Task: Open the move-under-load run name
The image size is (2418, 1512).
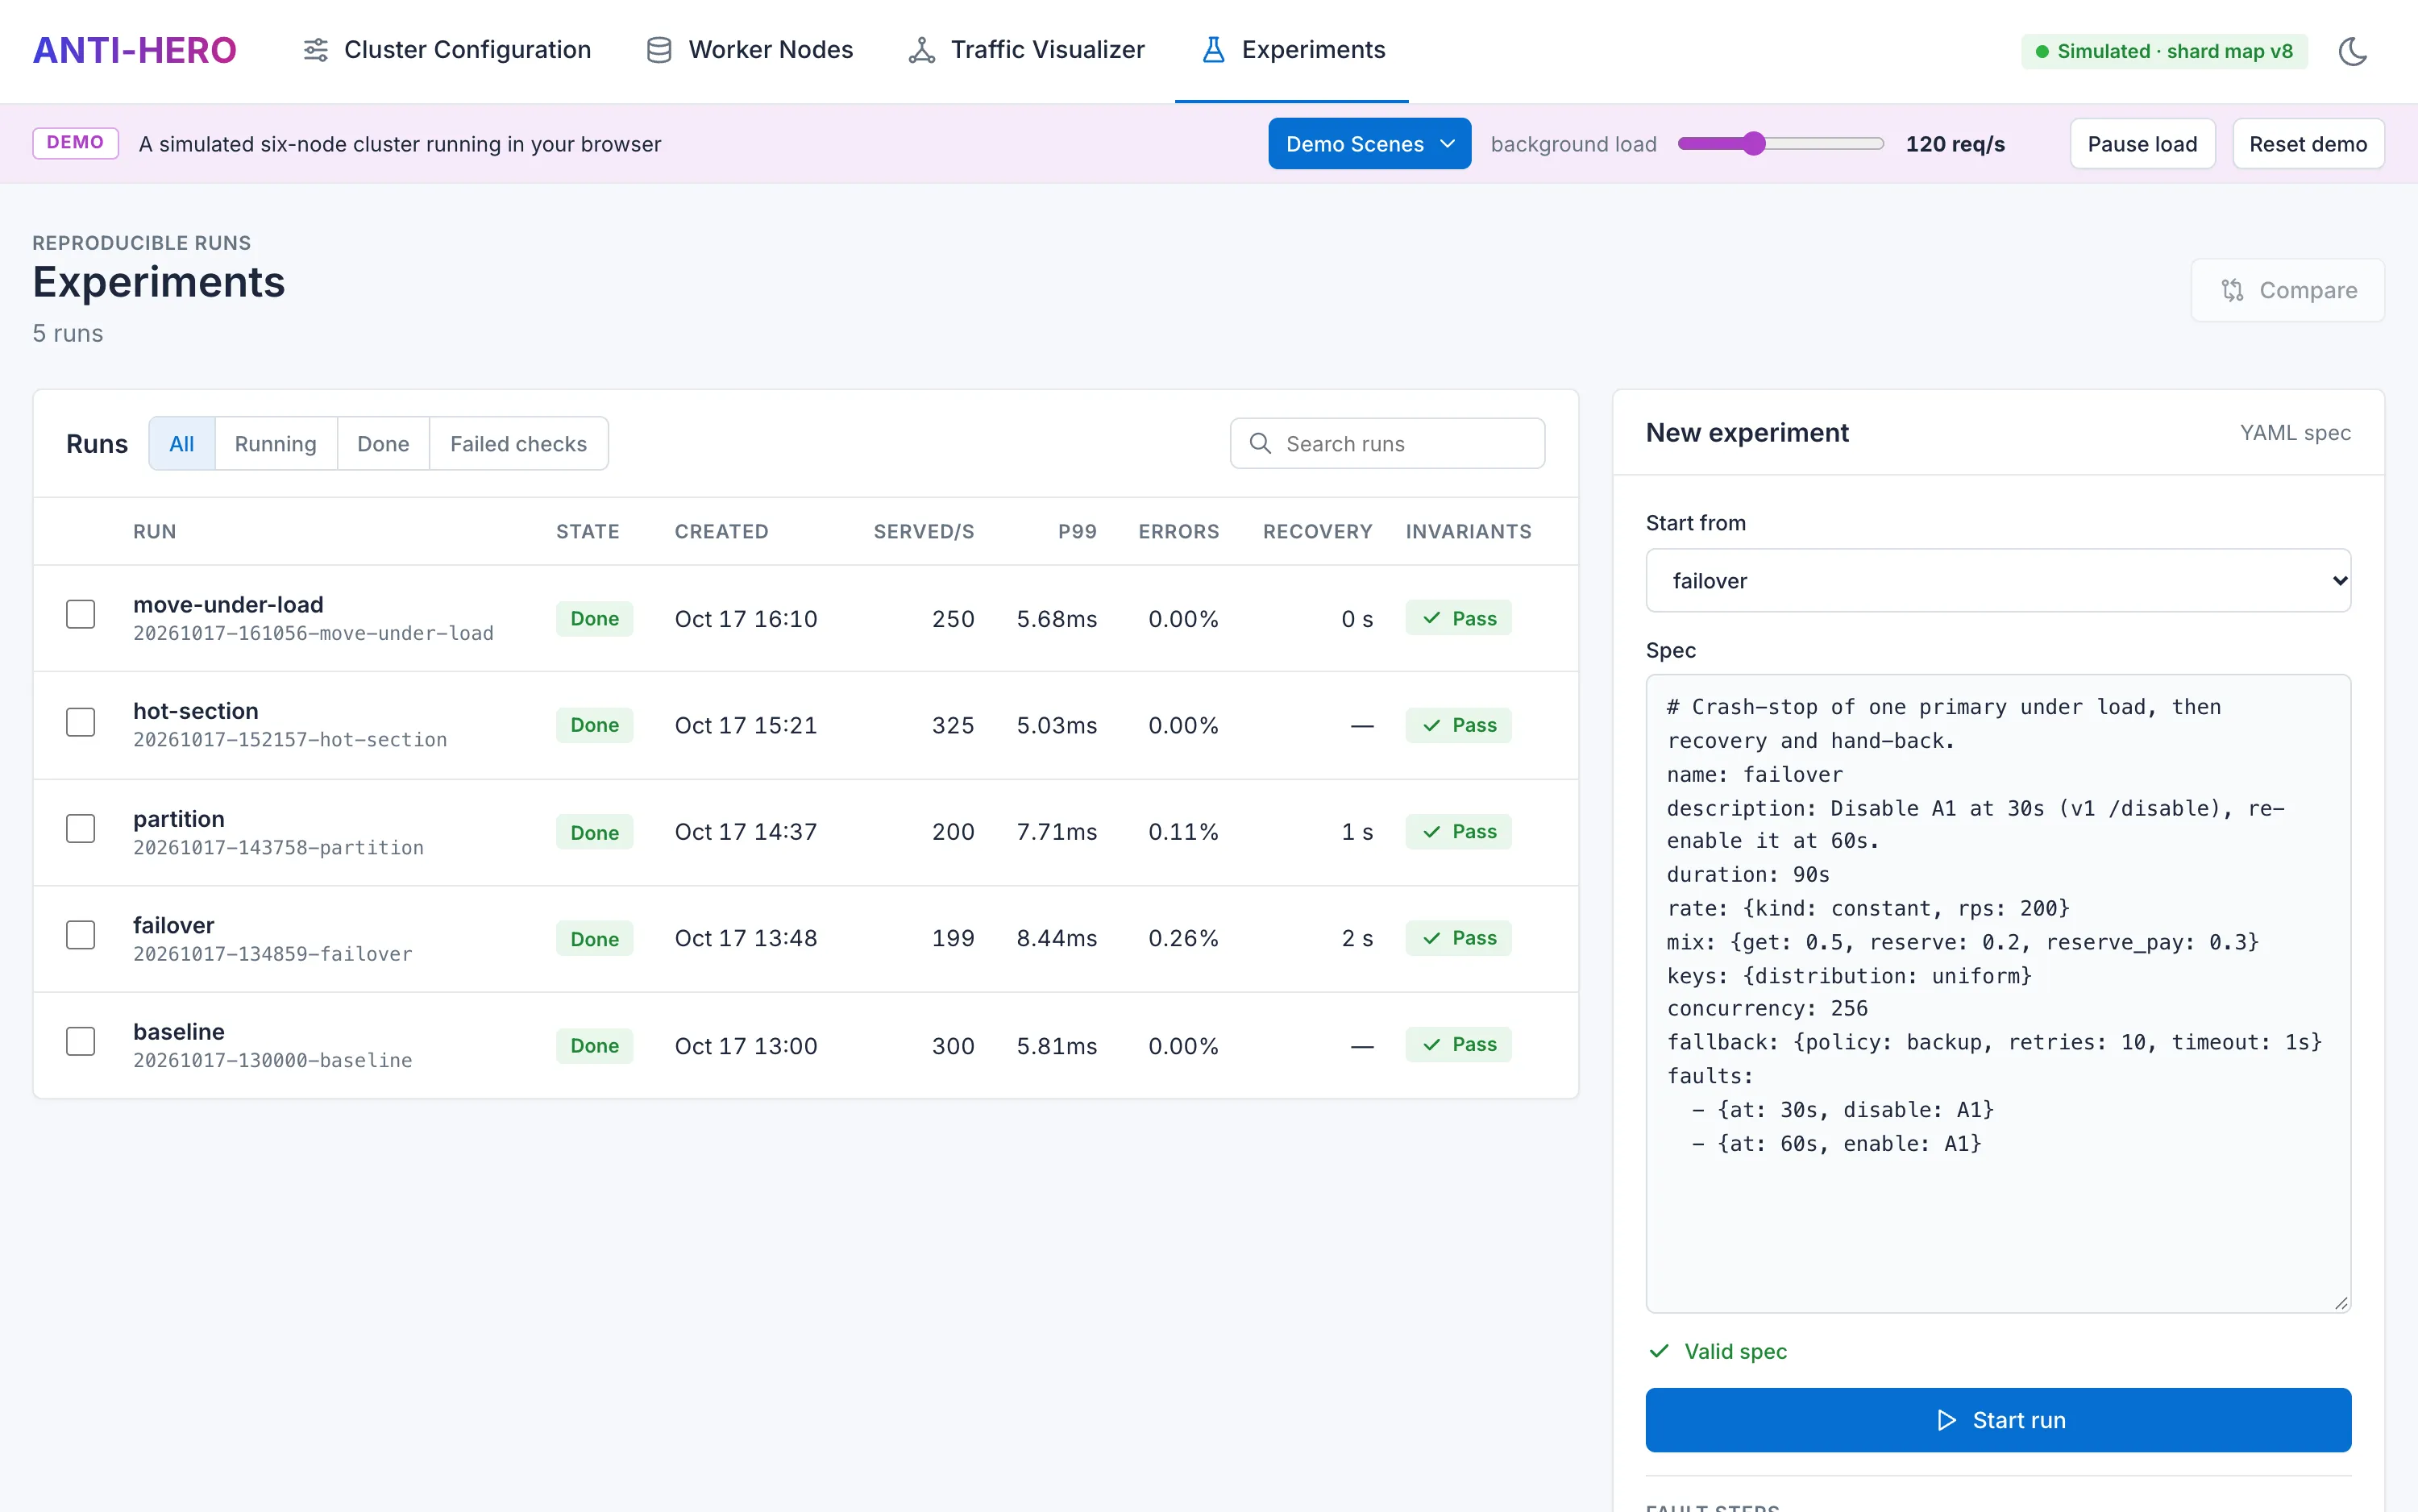Action: (x=228, y=604)
